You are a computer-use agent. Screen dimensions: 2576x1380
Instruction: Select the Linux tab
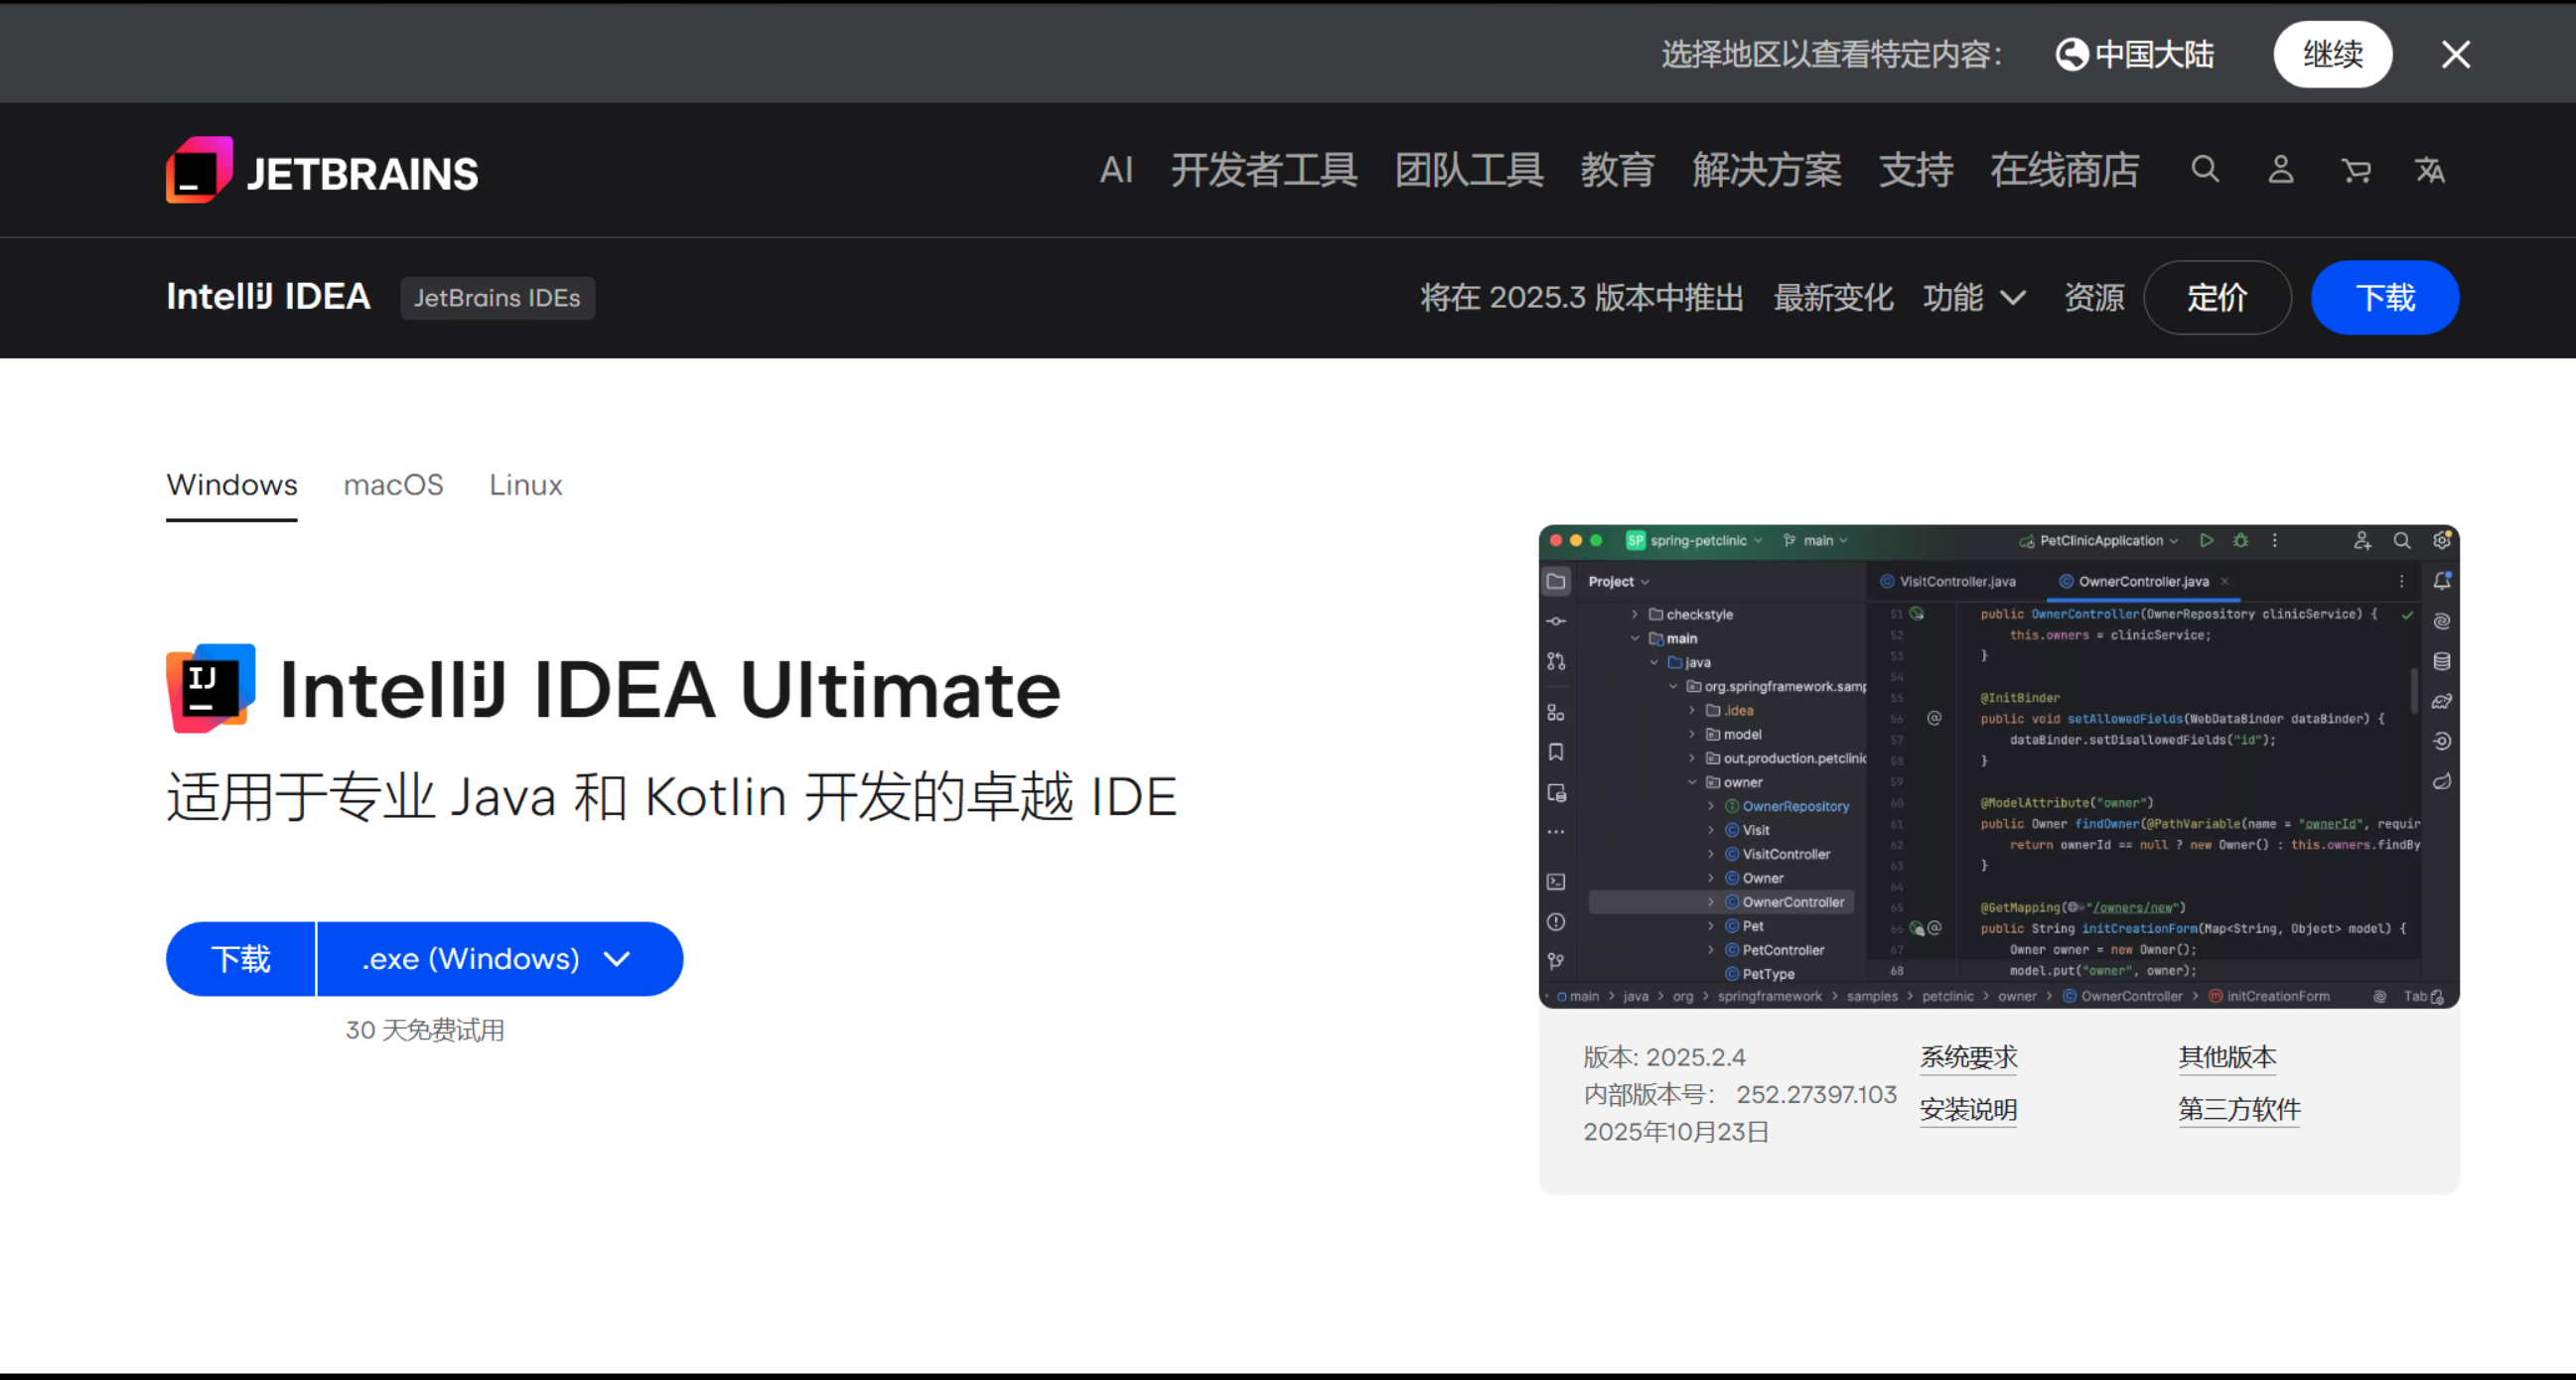[x=525, y=485]
